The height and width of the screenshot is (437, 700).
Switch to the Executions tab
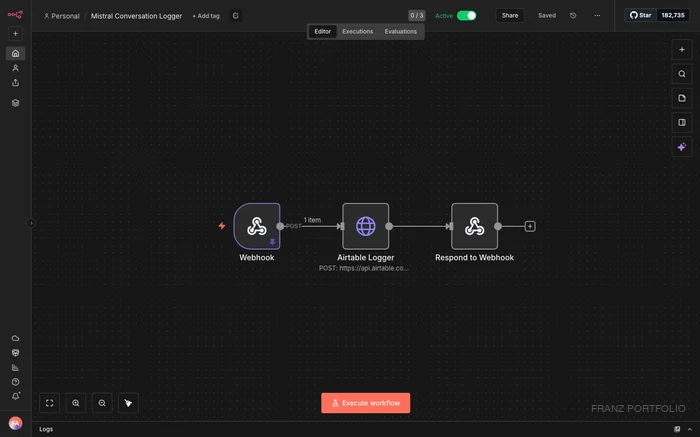(x=358, y=31)
